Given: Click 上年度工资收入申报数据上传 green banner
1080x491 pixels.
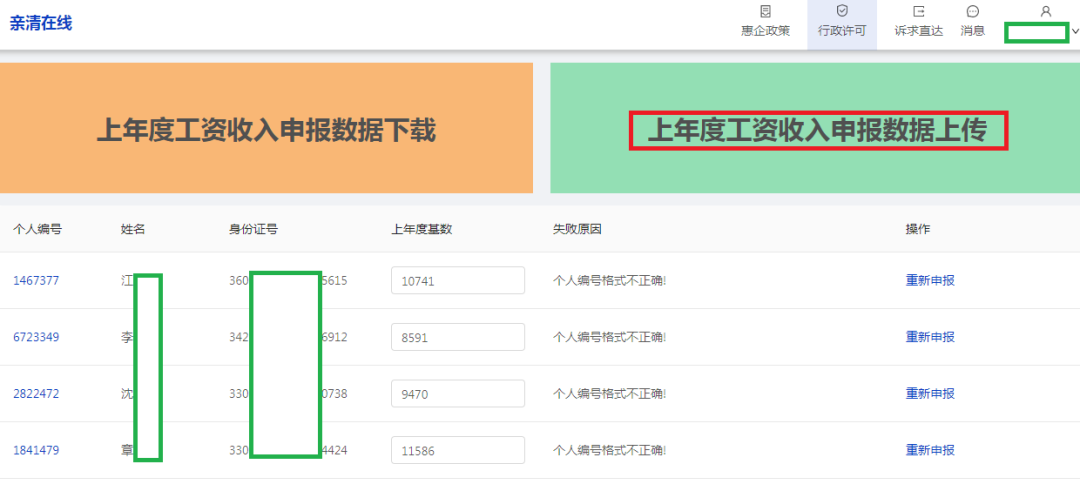Looking at the screenshot, I should point(817,130).
